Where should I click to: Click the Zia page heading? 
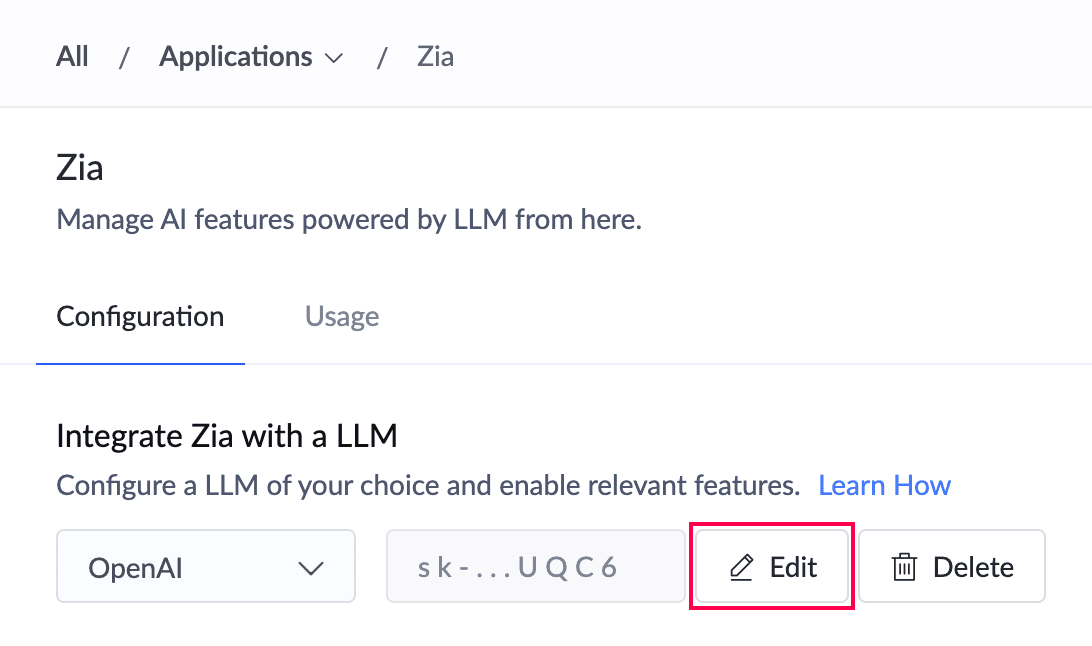[x=80, y=167]
